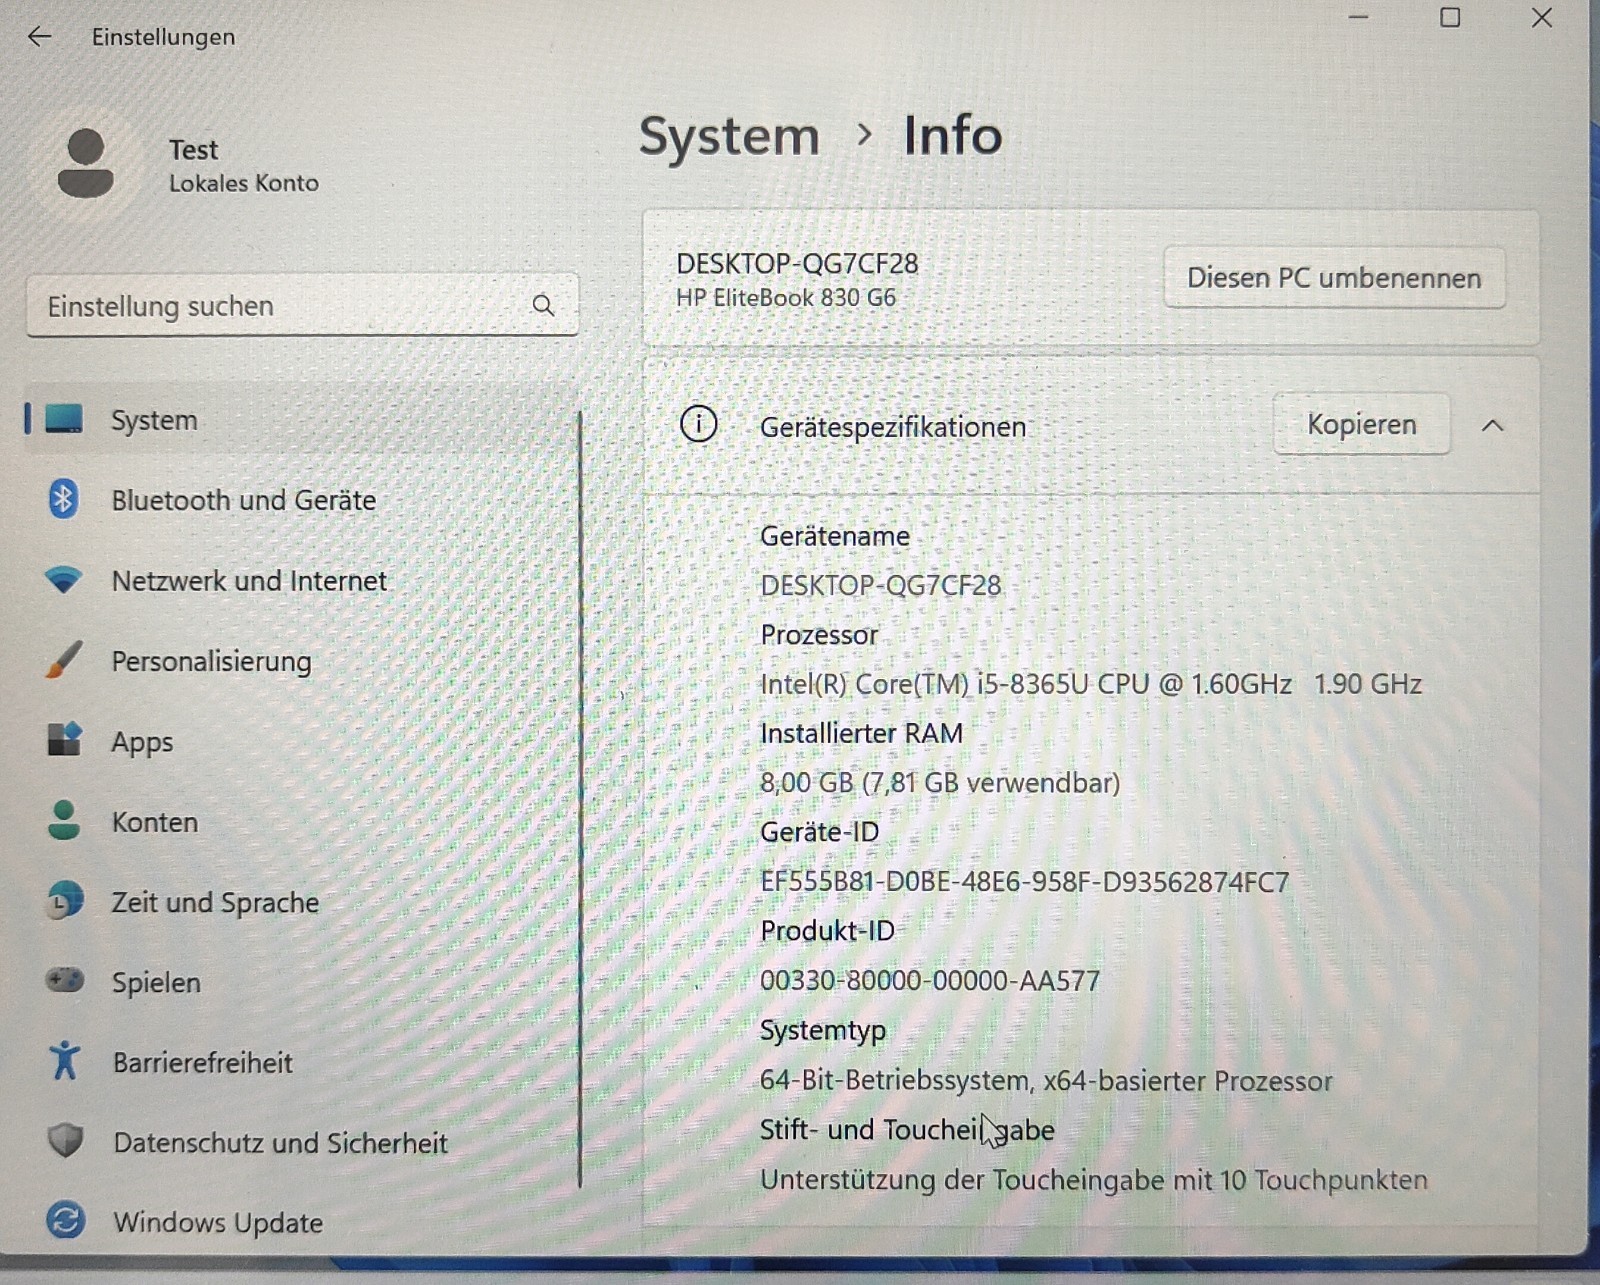Focus the Einstellung suchen search field

point(302,305)
